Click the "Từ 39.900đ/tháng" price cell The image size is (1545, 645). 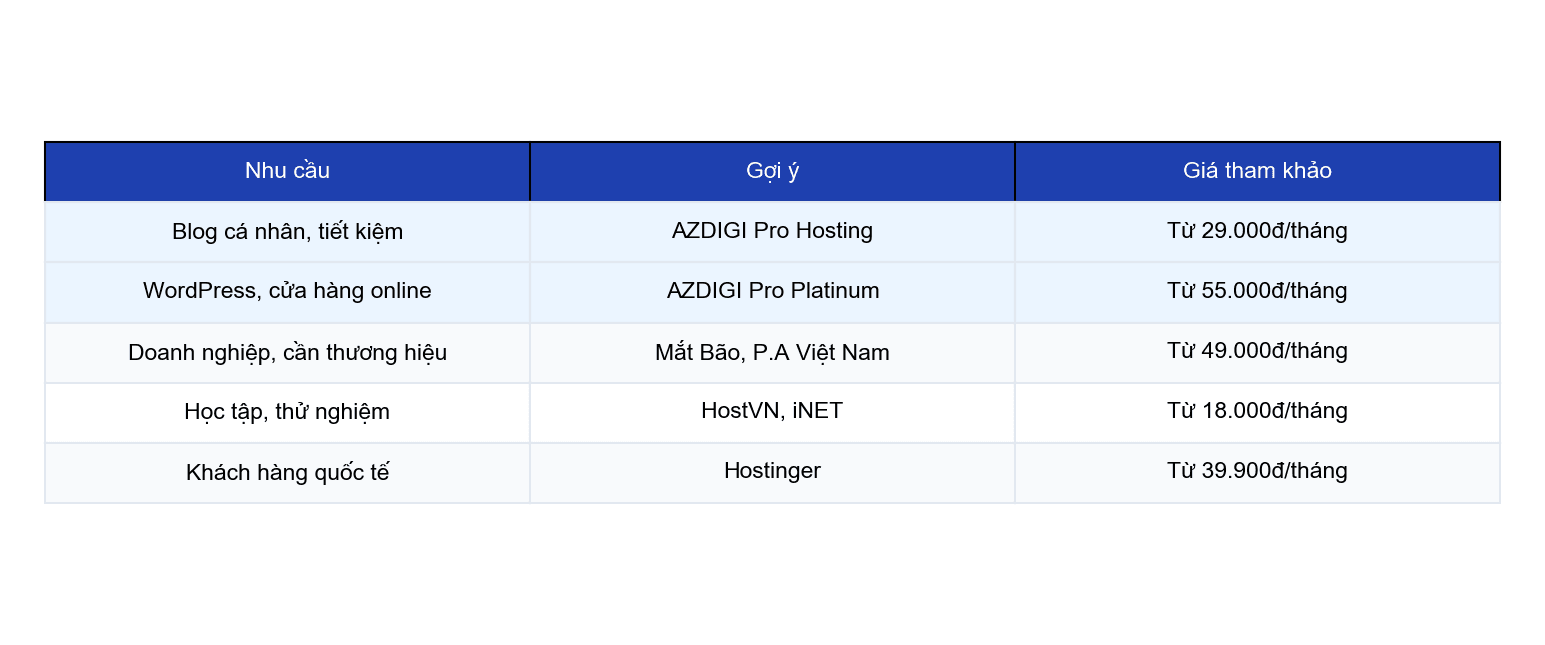(x=1256, y=471)
